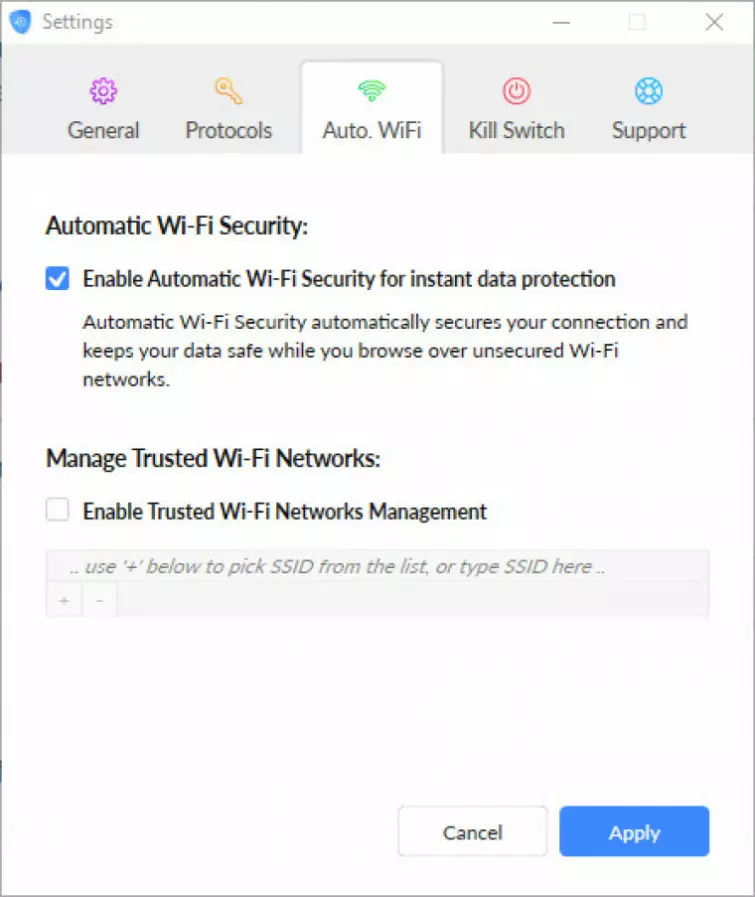Click the blue lifebuoy Support icon
The image size is (755, 897).
pyautogui.click(x=648, y=92)
